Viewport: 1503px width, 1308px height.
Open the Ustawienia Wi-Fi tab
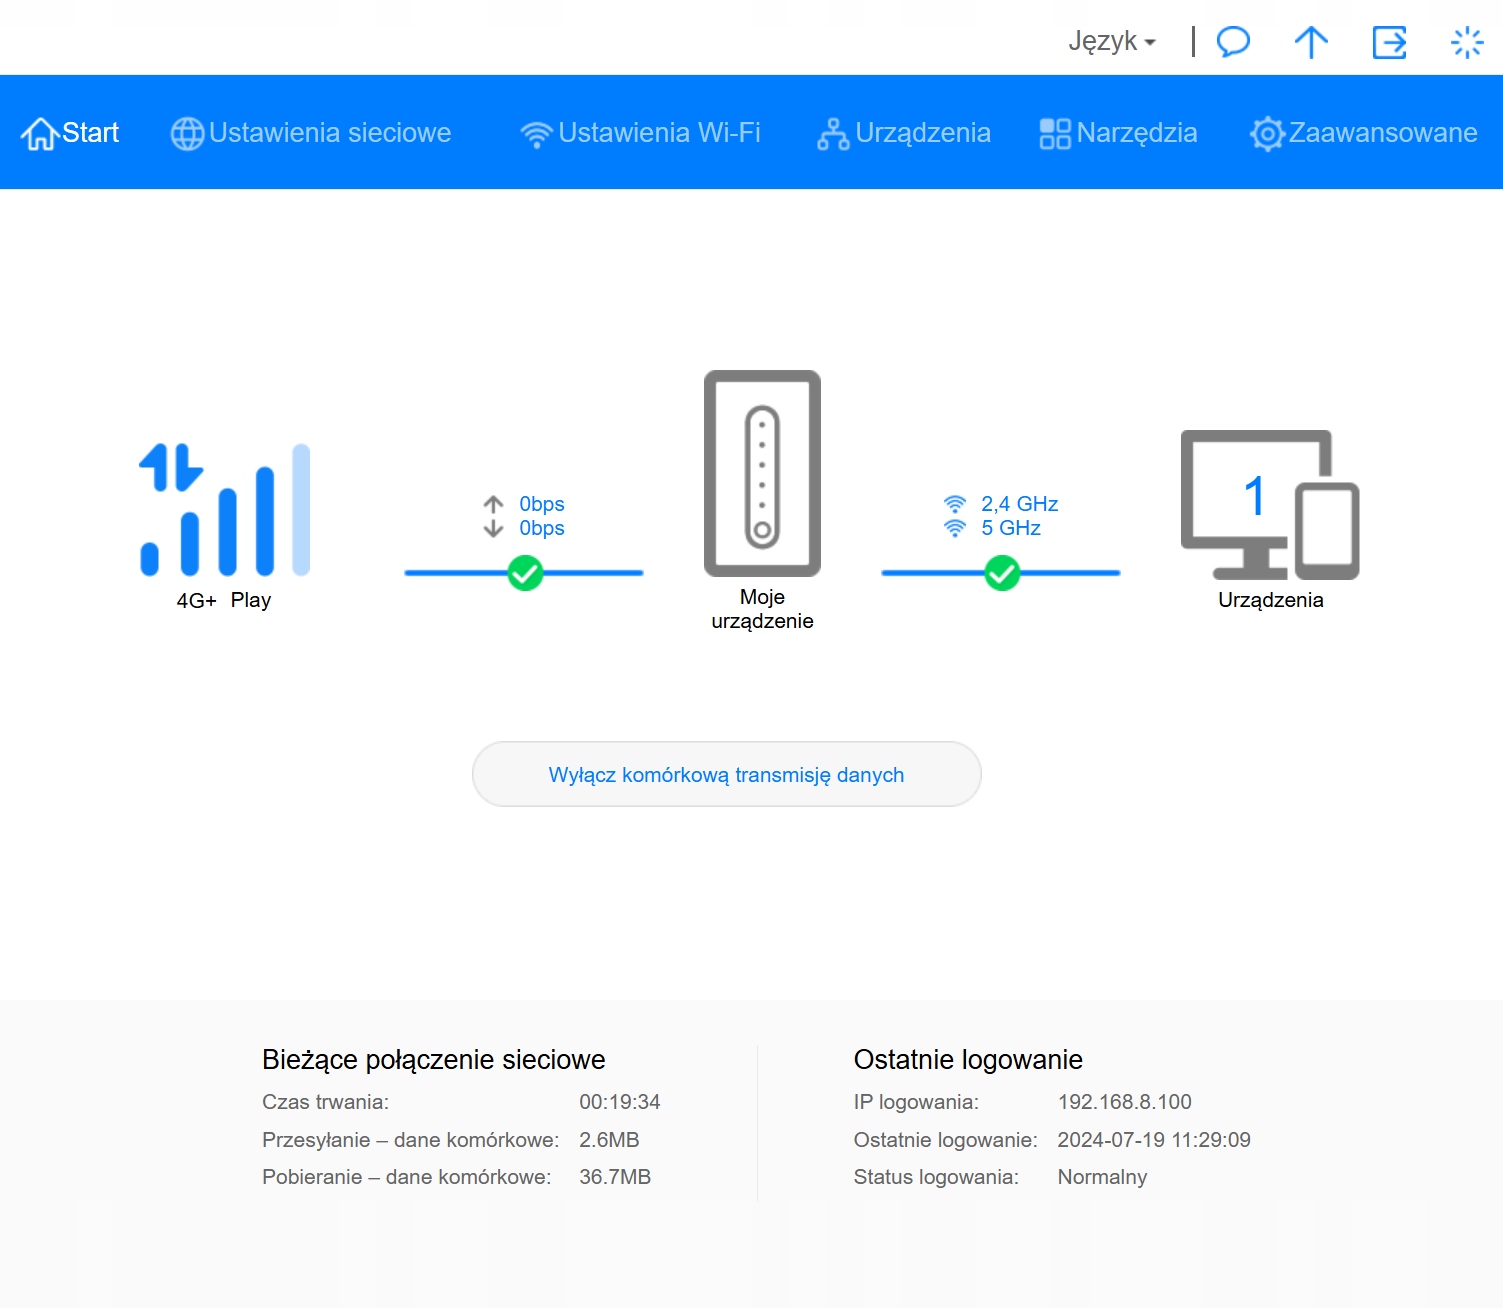641,133
